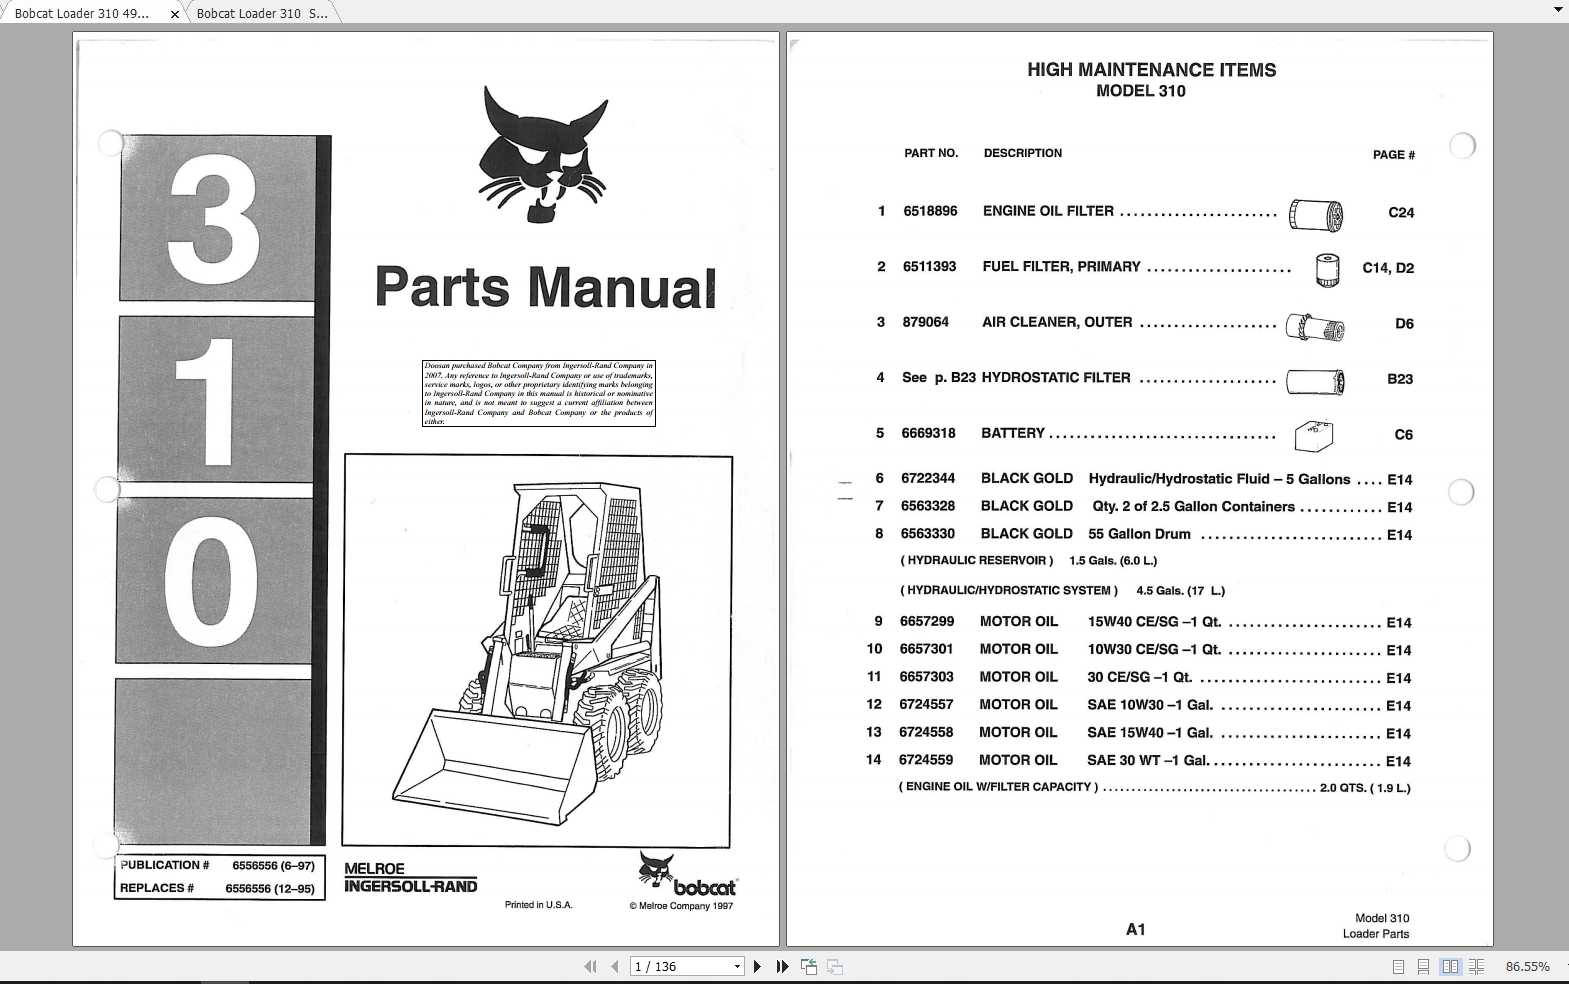
Task: Click the AIR CLEANER, OUTER description
Action: point(1057,322)
